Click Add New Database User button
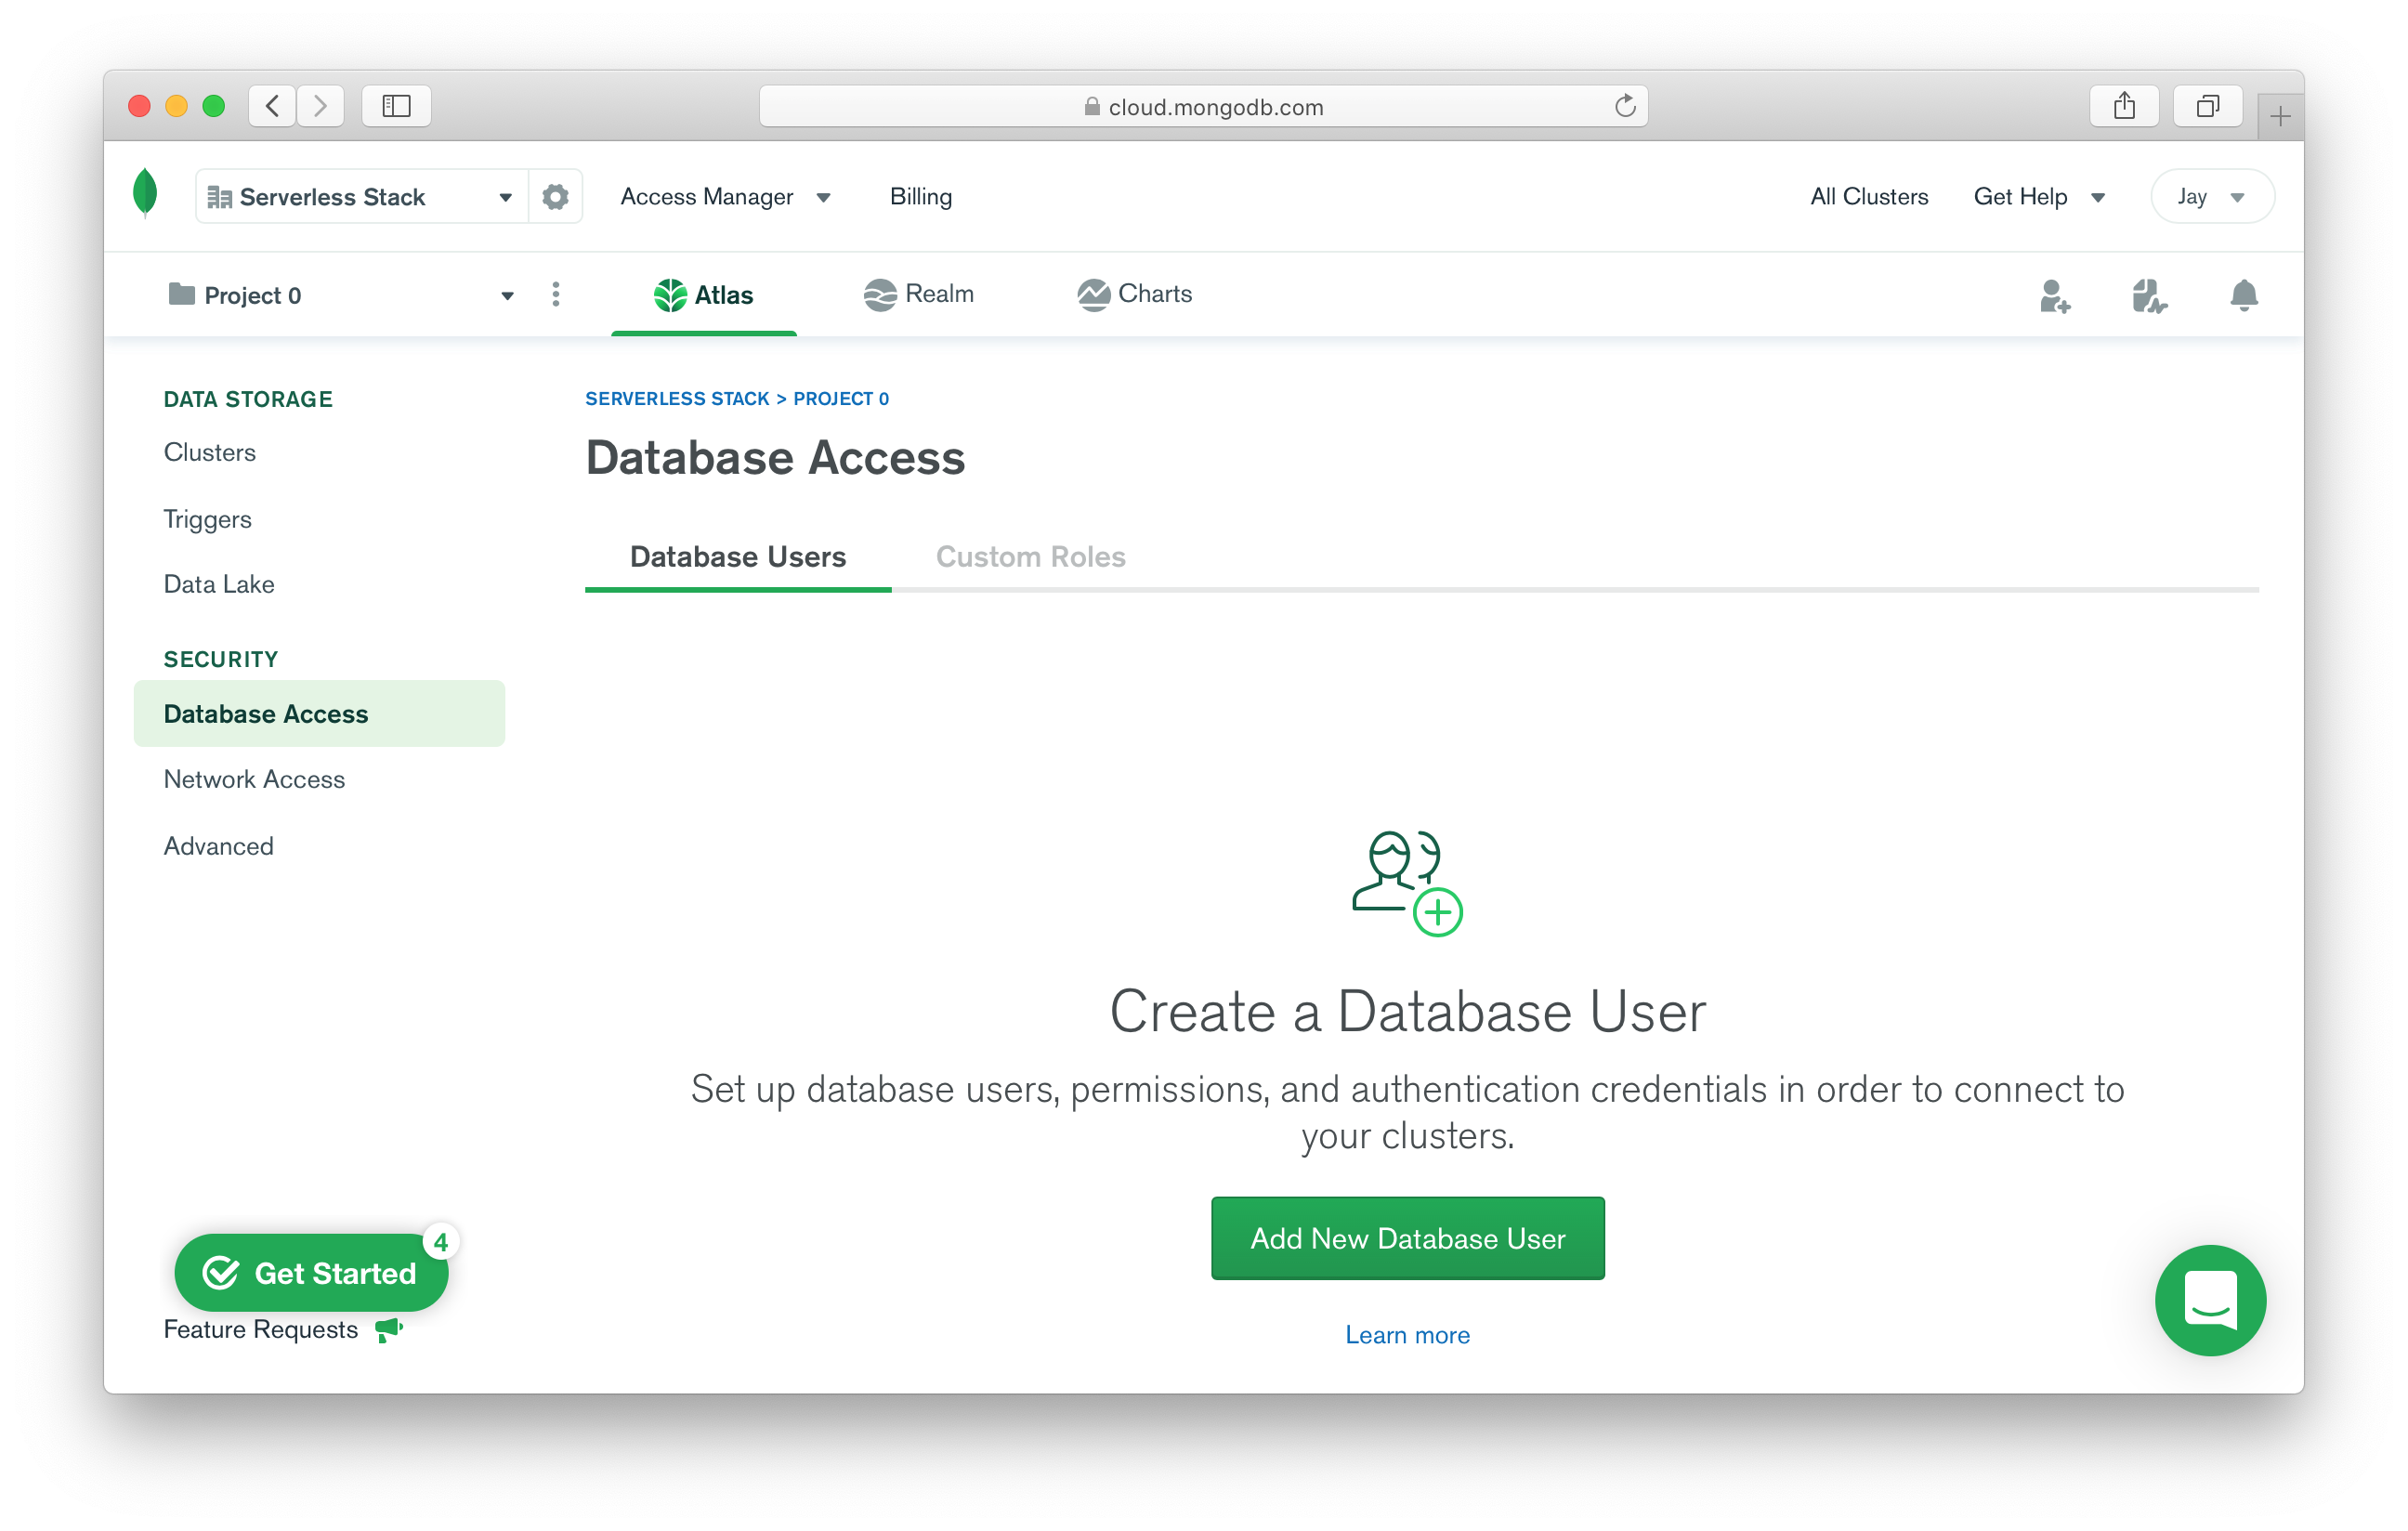Image resolution: width=2408 pixels, height=1531 pixels. pyautogui.click(x=1406, y=1237)
